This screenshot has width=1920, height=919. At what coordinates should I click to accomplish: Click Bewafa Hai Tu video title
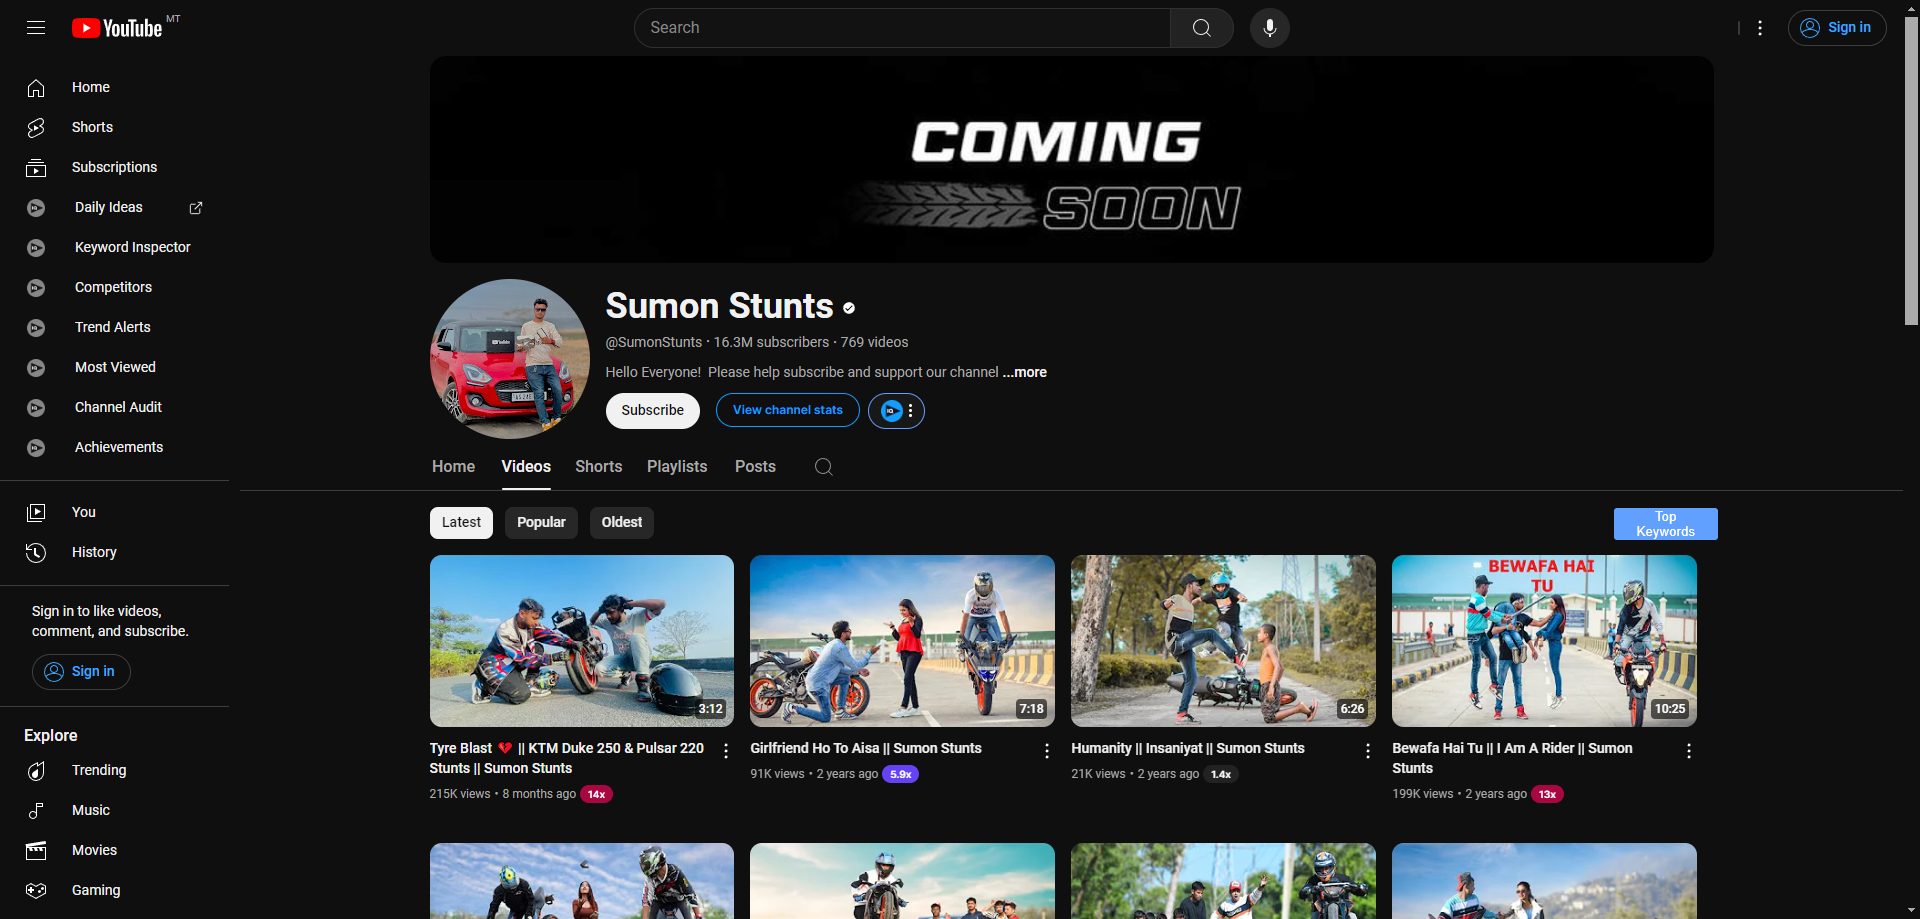1512,758
